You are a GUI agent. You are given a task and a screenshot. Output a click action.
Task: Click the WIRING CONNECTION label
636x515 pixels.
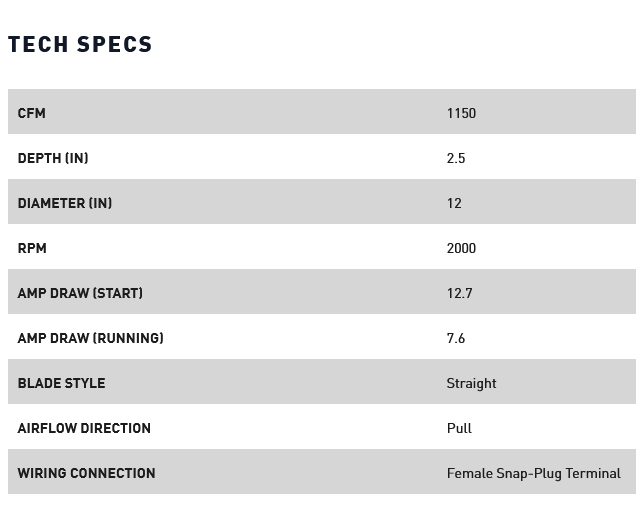[x=86, y=473]
